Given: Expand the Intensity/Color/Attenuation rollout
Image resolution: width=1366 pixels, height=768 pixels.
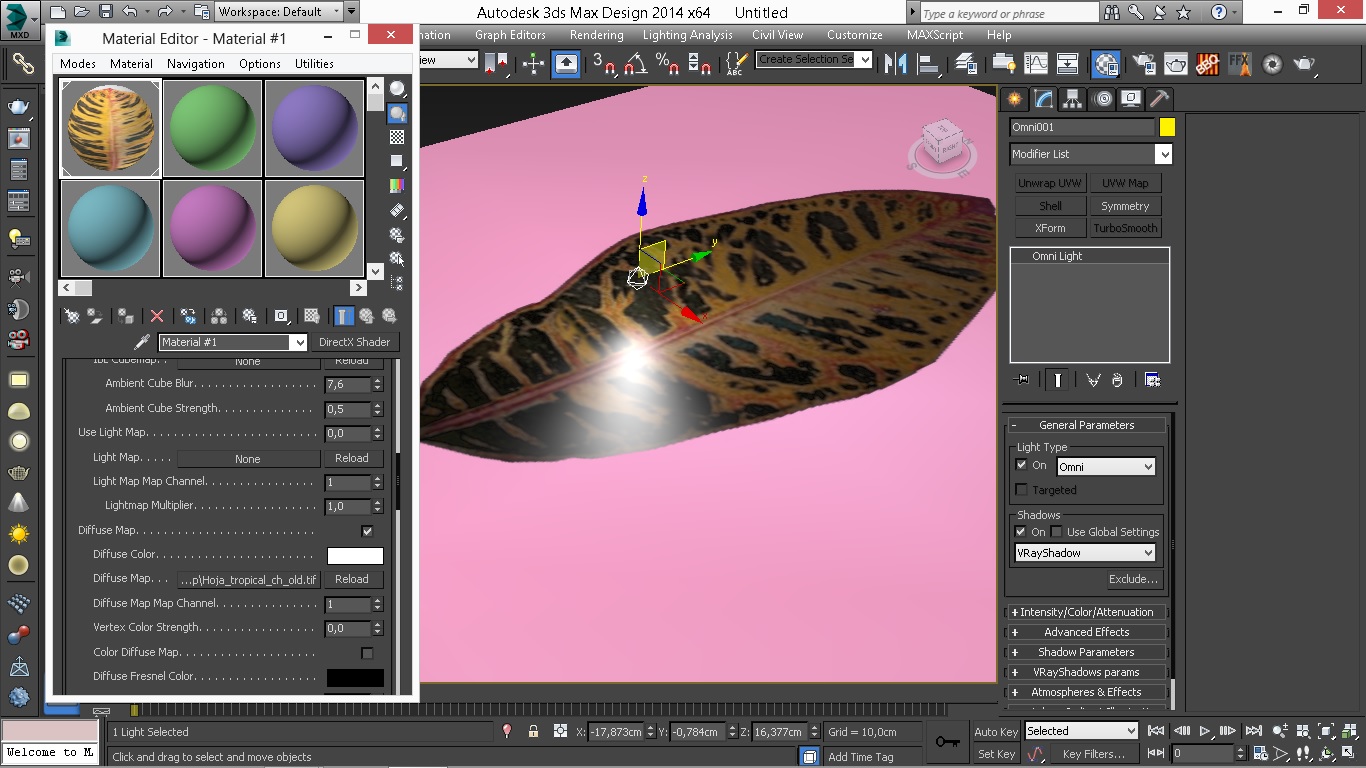Looking at the screenshot, I should click(1086, 612).
